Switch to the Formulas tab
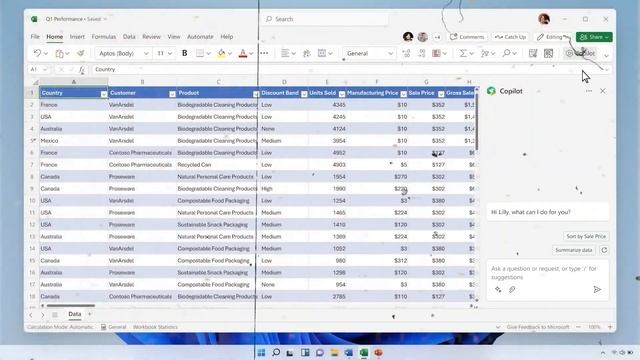 [104, 36]
